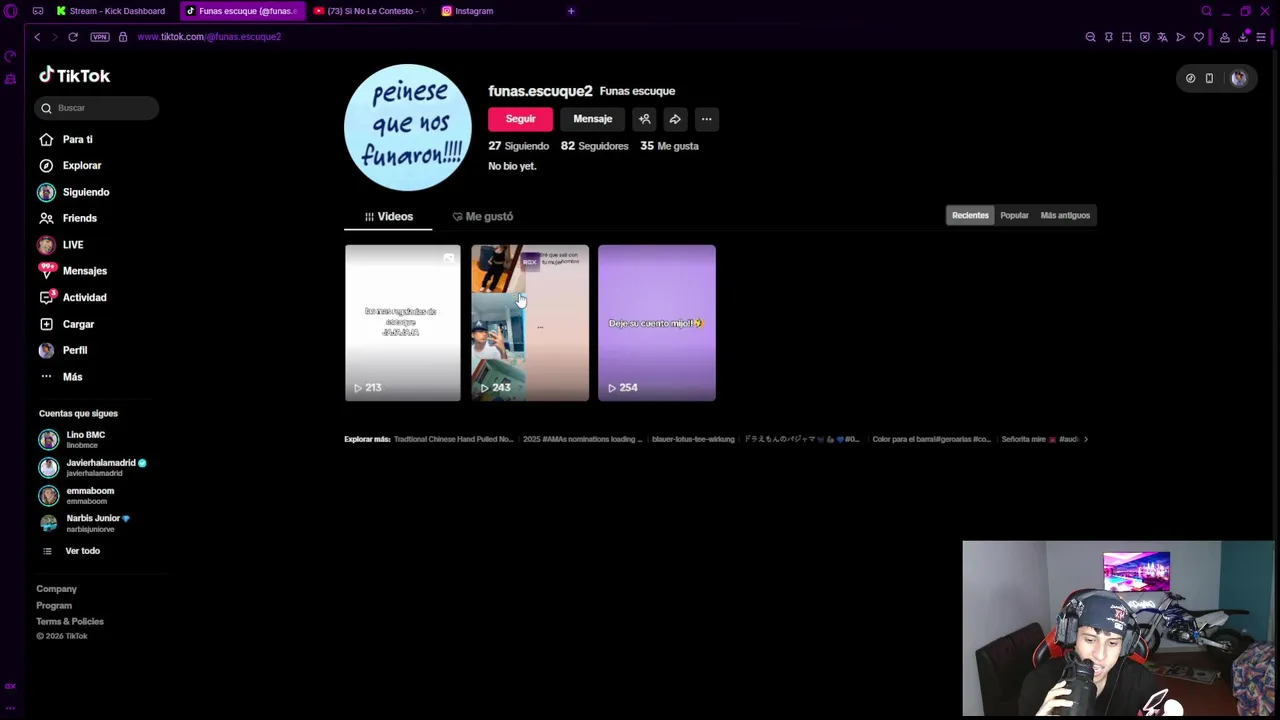Open the video with 254 views
This screenshot has height=720, width=1280.
coord(657,323)
